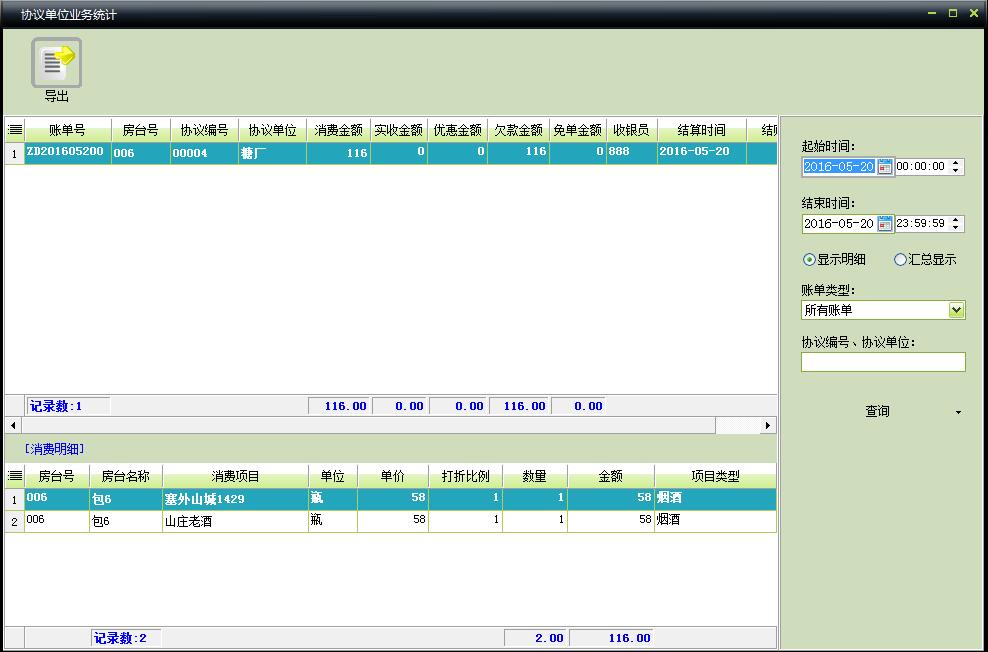This screenshot has height=652, width=988.
Task: Click the end time field 23:59:59
Action: point(921,224)
